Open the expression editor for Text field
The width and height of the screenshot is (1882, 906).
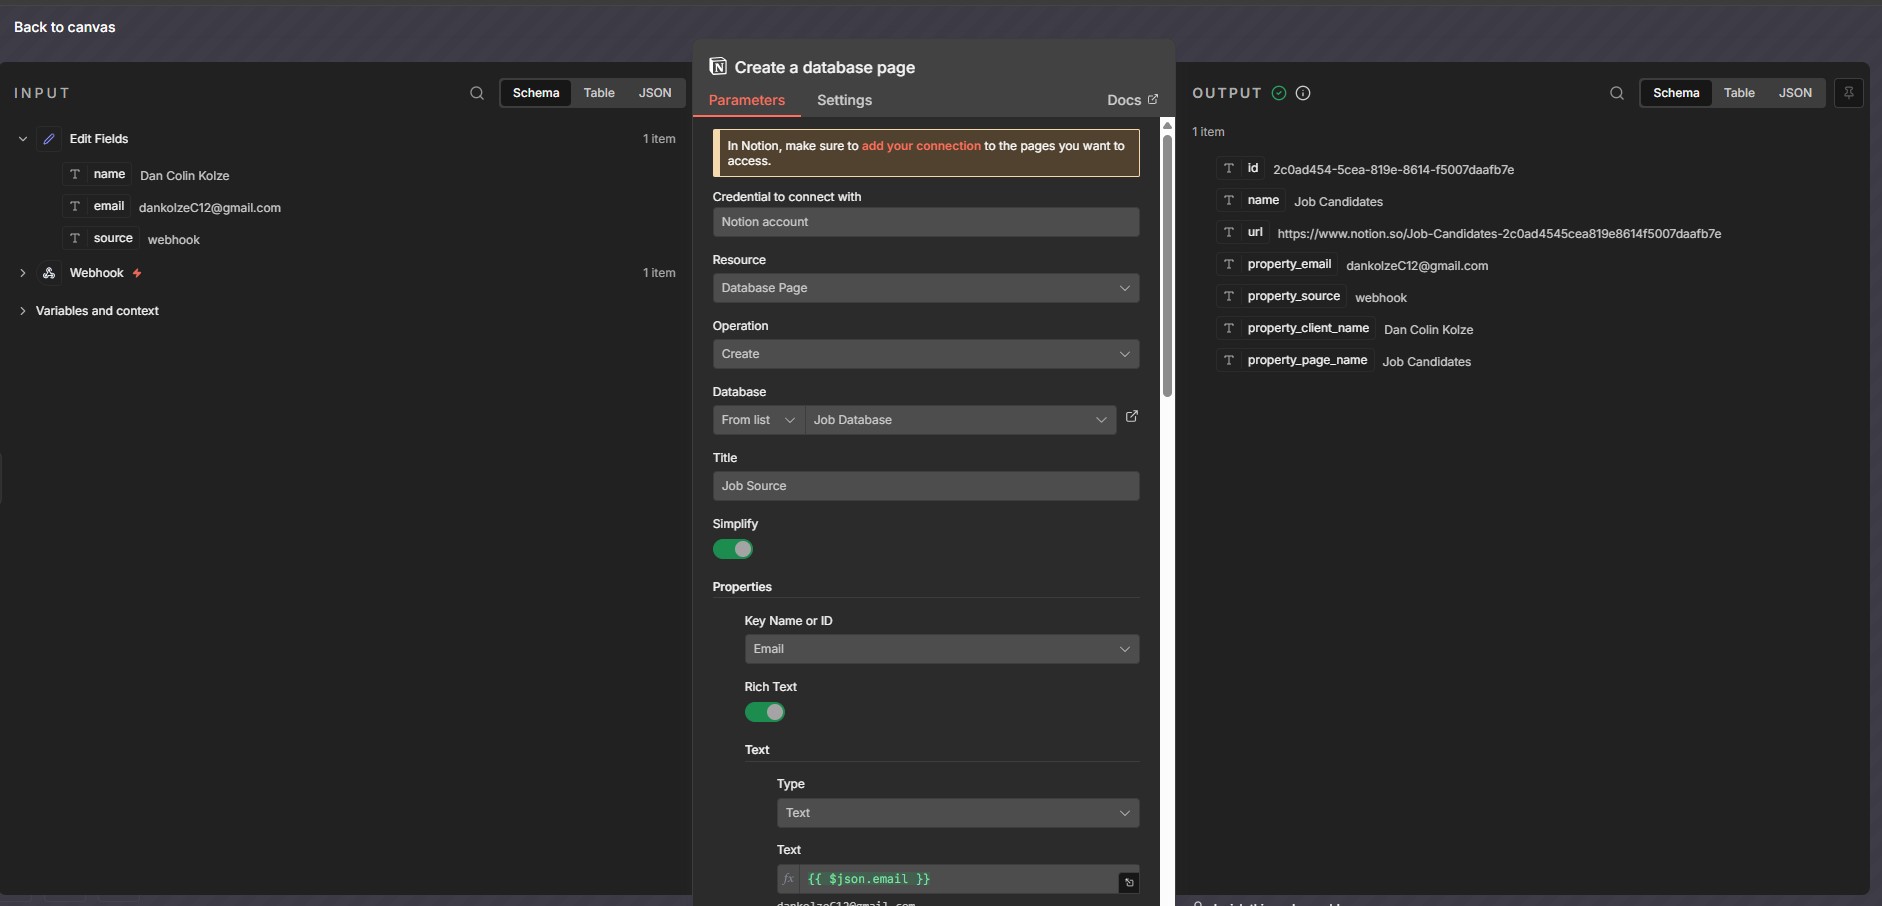1129,882
